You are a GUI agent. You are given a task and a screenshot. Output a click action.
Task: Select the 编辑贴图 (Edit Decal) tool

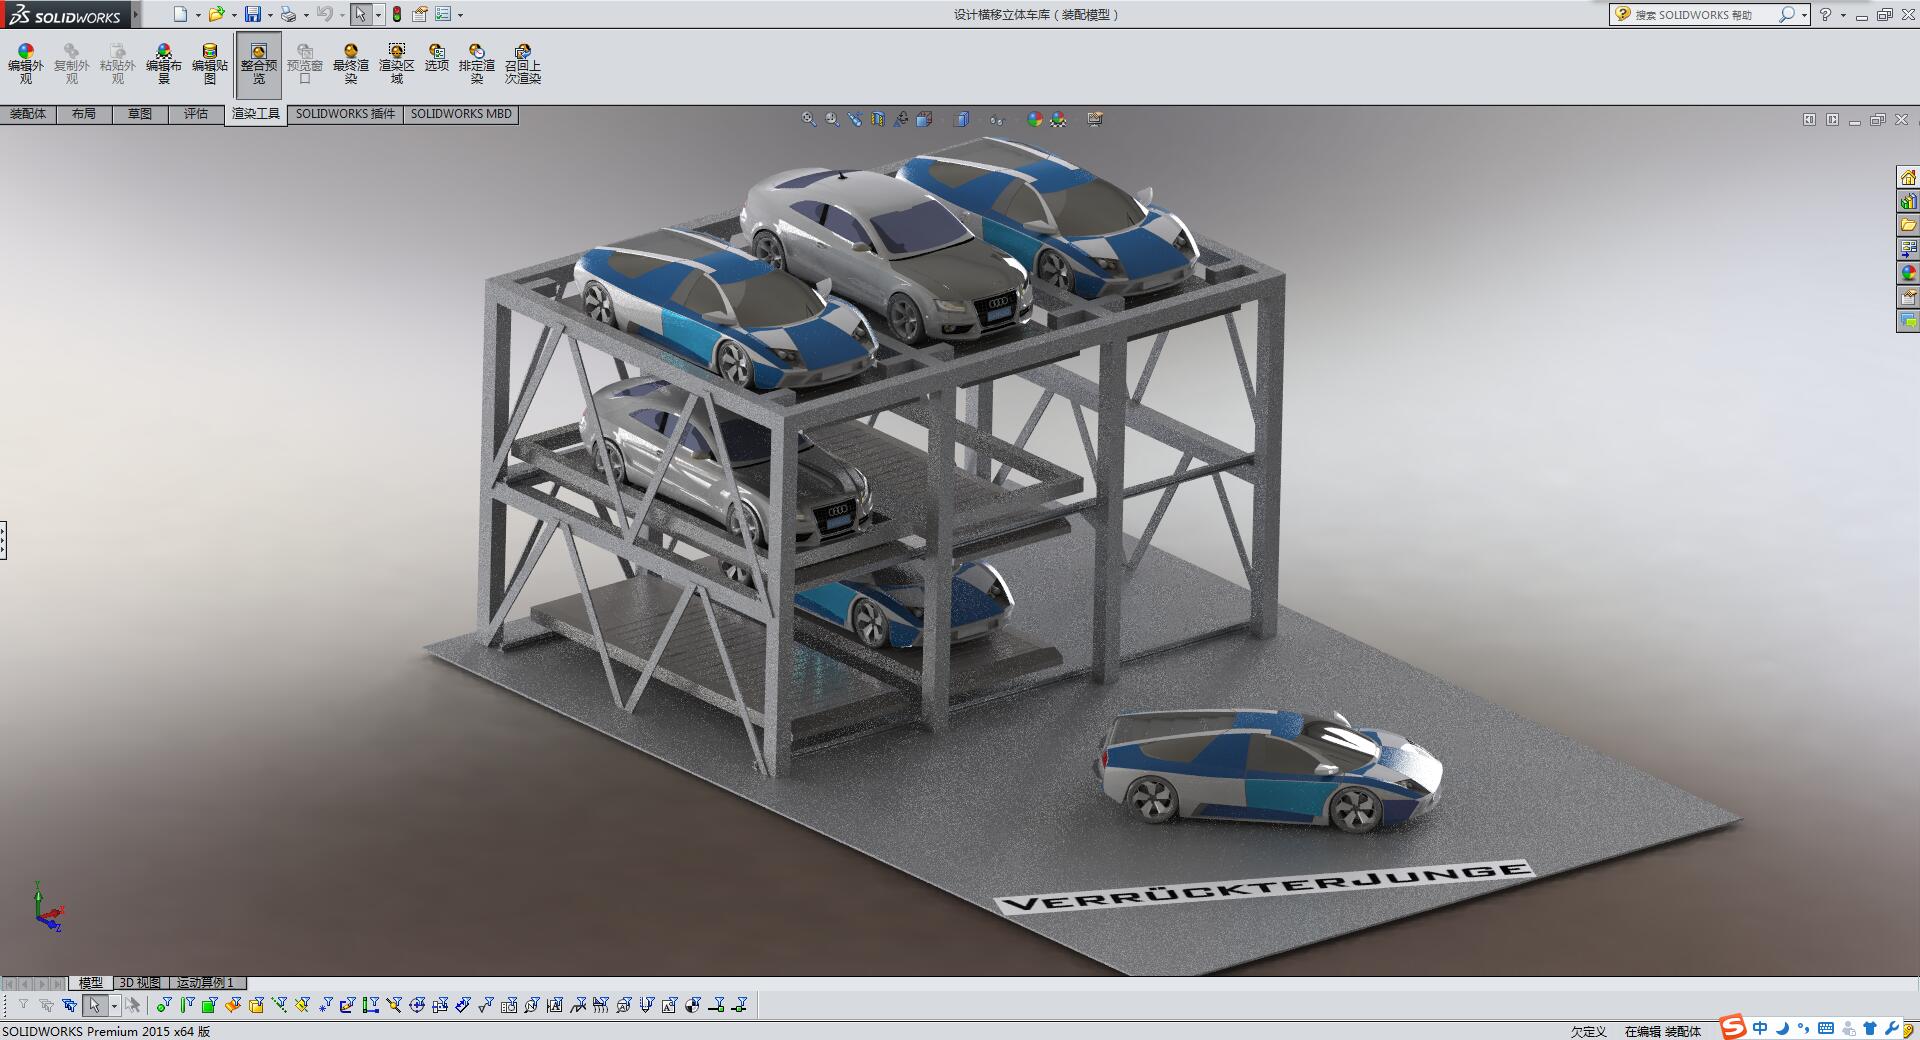pyautogui.click(x=210, y=63)
